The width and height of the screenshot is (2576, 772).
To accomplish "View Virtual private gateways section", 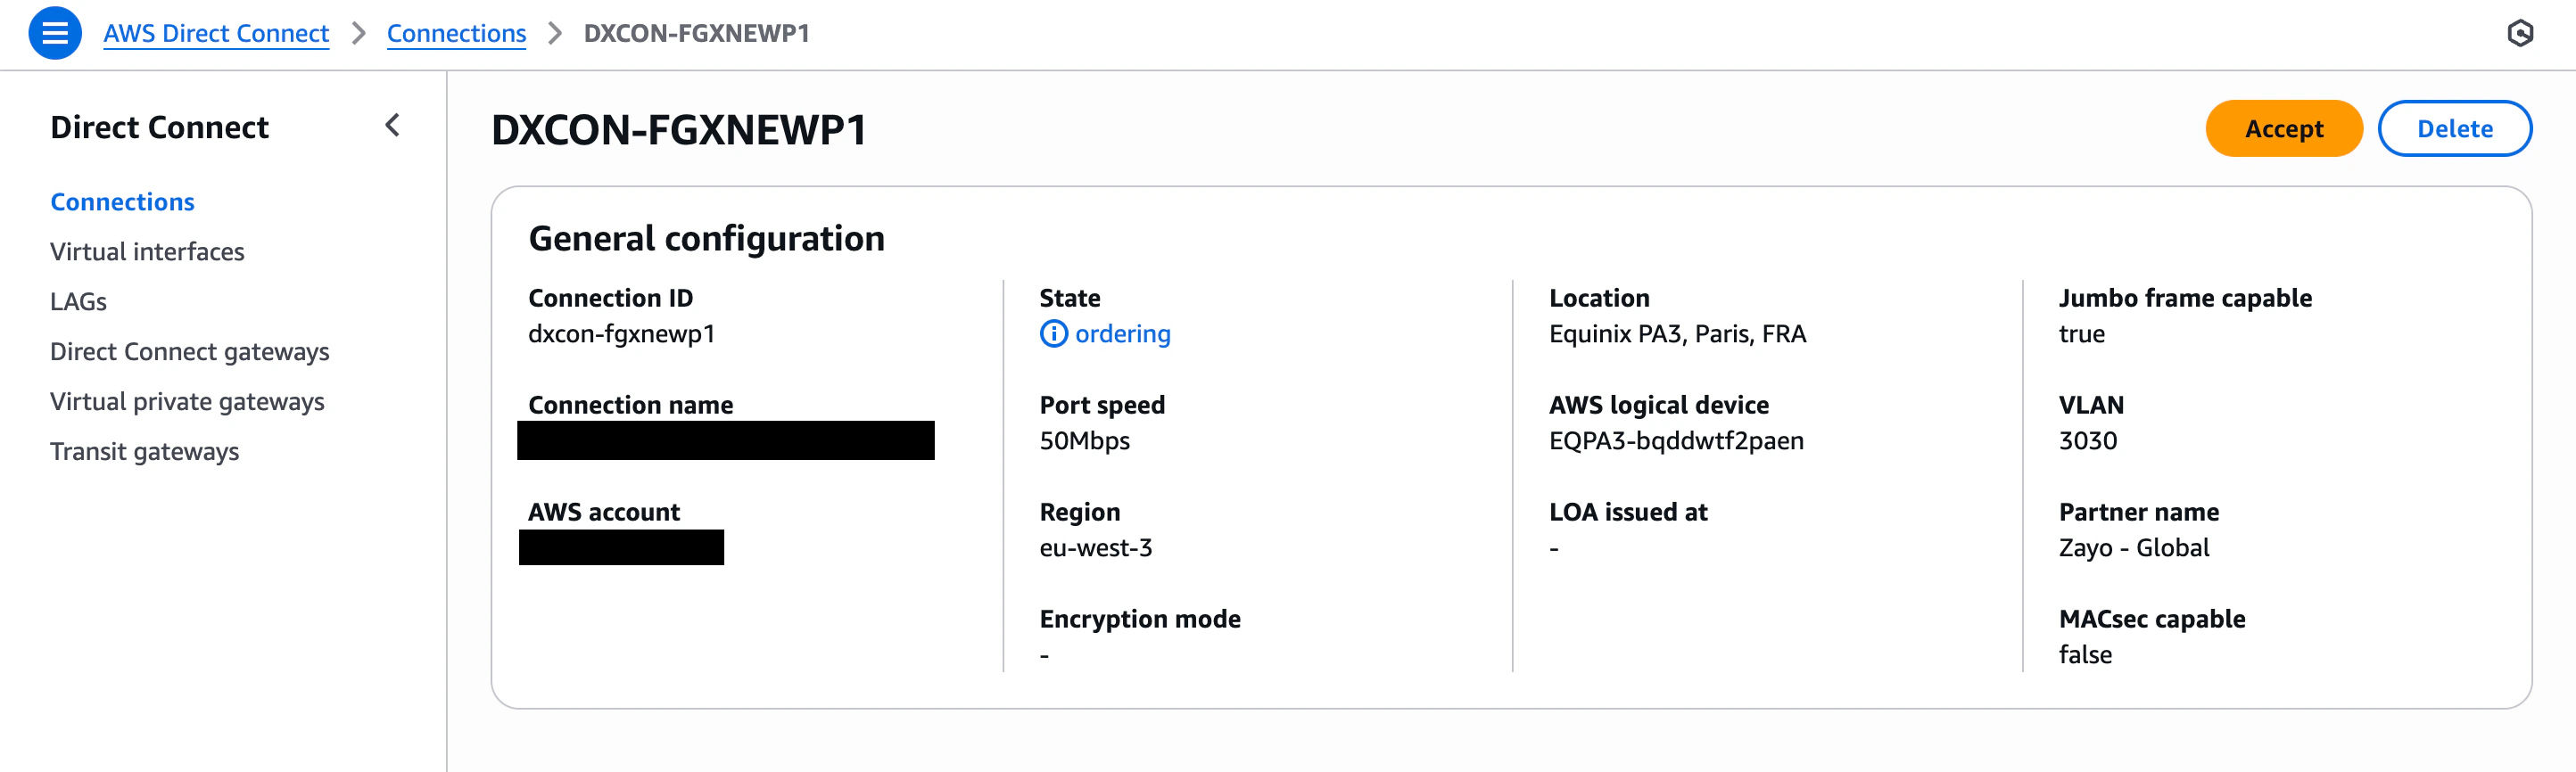I will click(x=187, y=402).
